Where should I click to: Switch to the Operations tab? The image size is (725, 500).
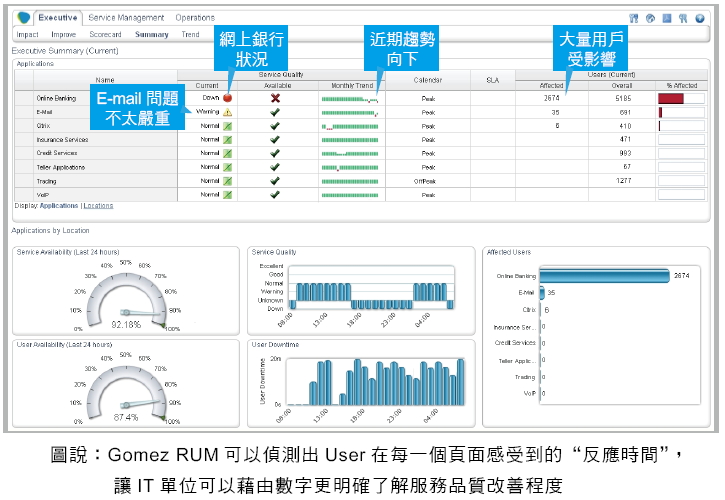tap(195, 18)
